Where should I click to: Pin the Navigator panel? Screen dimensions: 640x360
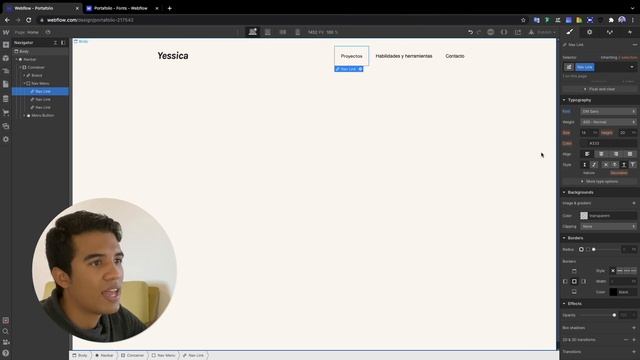[x=63, y=42]
